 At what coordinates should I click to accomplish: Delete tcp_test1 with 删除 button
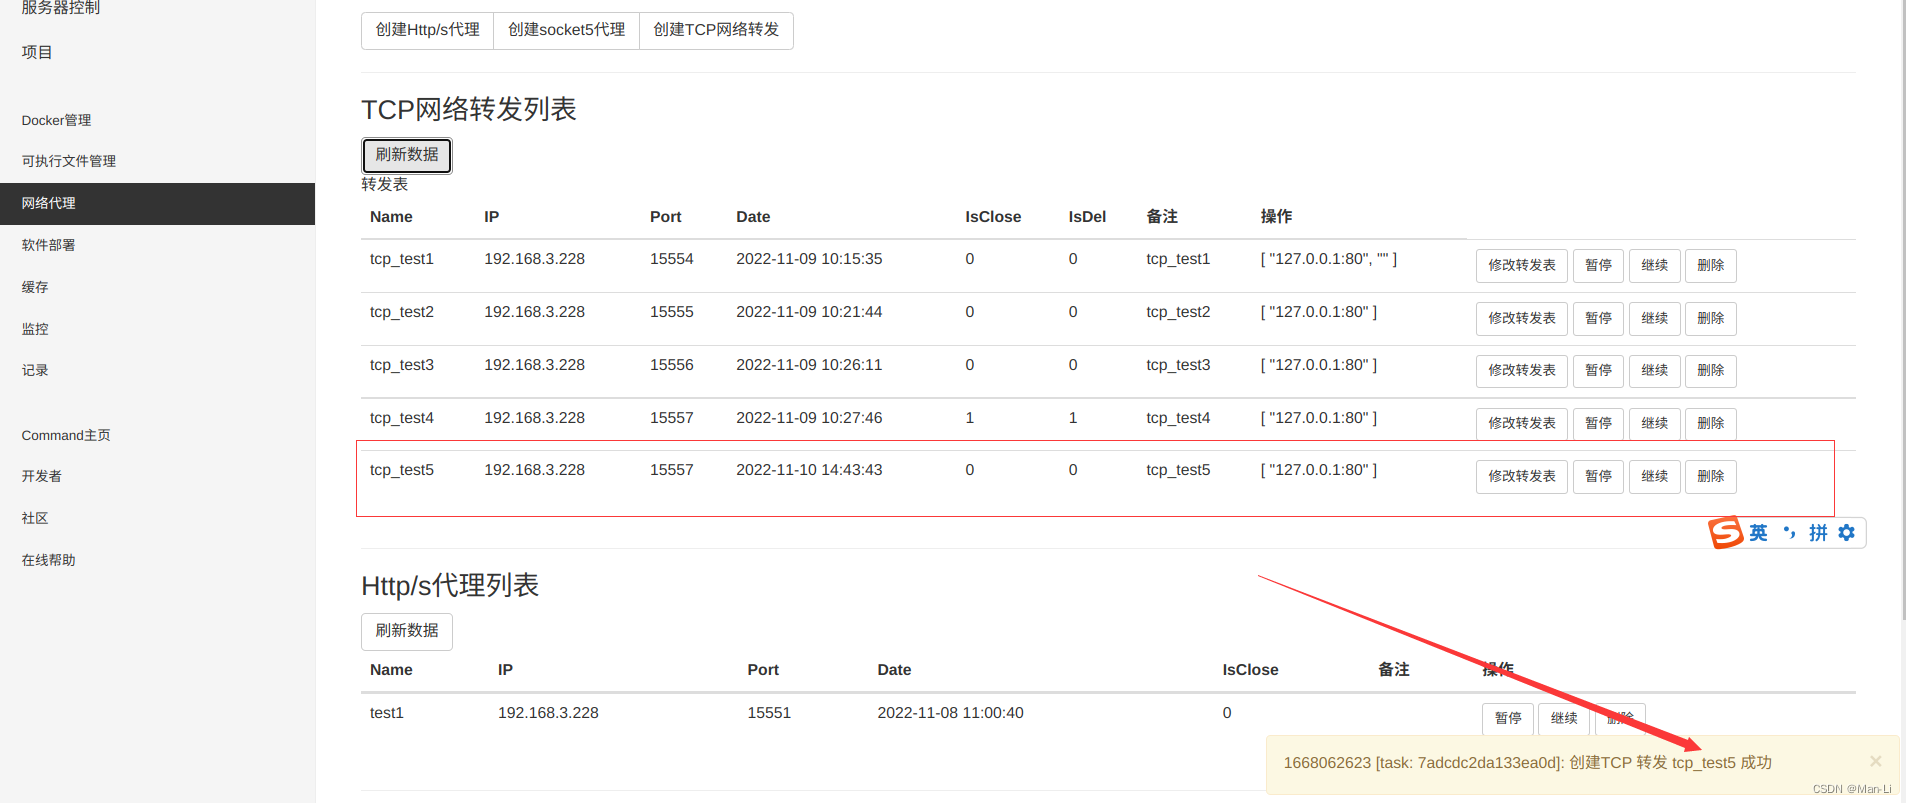(x=1710, y=266)
